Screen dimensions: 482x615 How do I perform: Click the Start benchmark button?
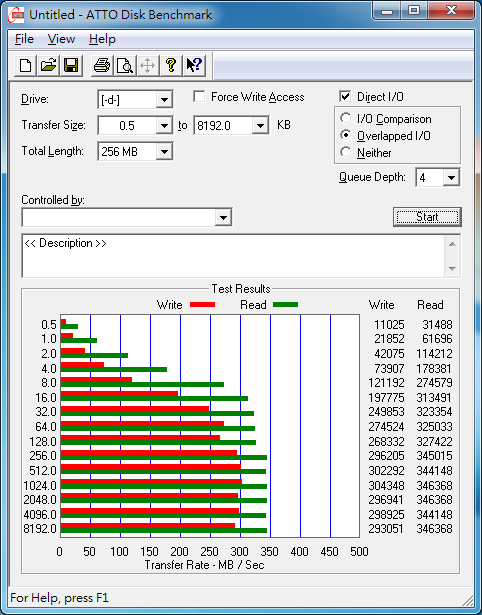[x=427, y=217]
